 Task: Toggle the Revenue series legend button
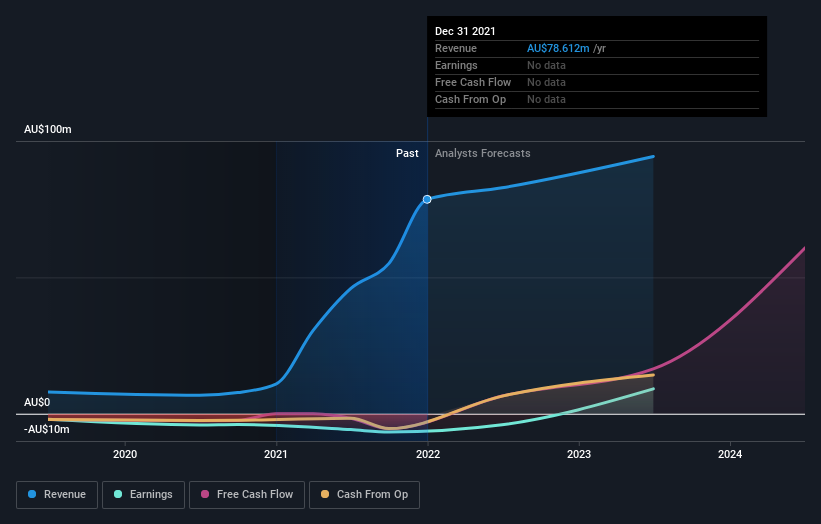pyautogui.click(x=57, y=495)
